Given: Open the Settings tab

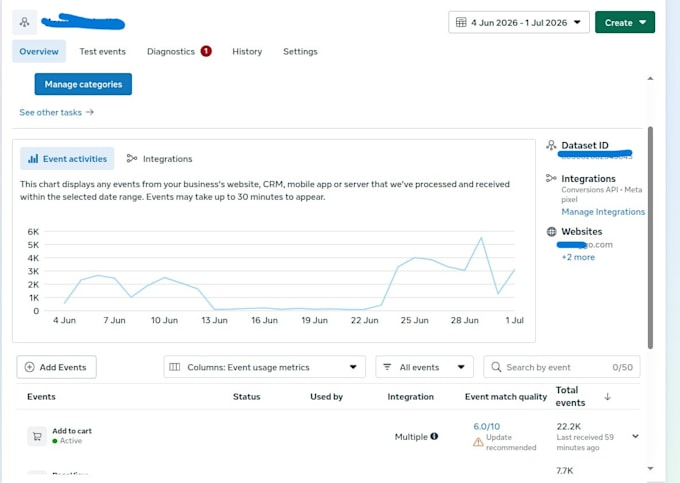Looking at the screenshot, I should pos(300,52).
